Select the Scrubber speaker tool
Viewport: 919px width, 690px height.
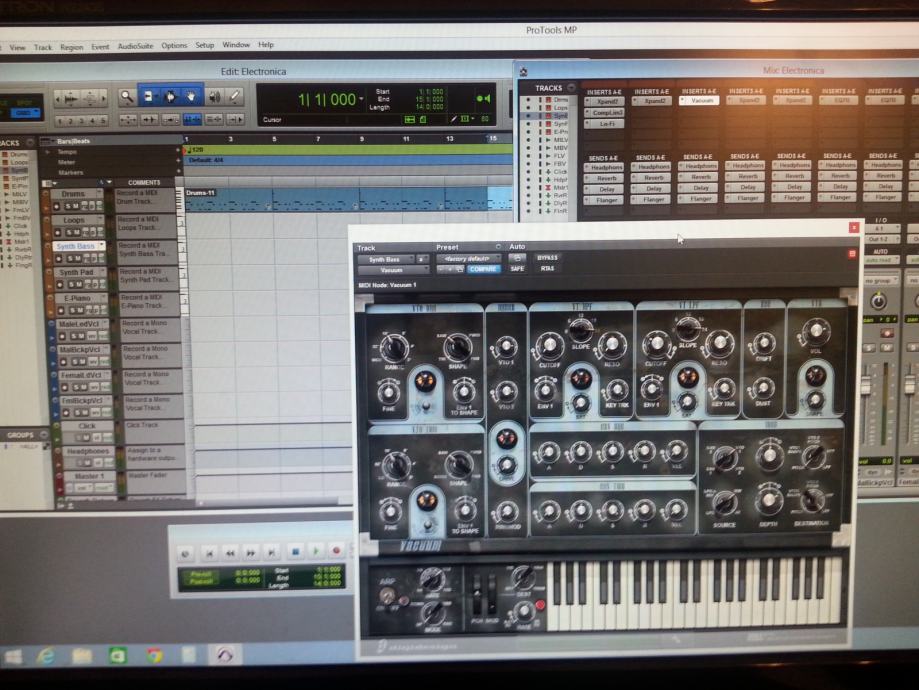tap(215, 97)
